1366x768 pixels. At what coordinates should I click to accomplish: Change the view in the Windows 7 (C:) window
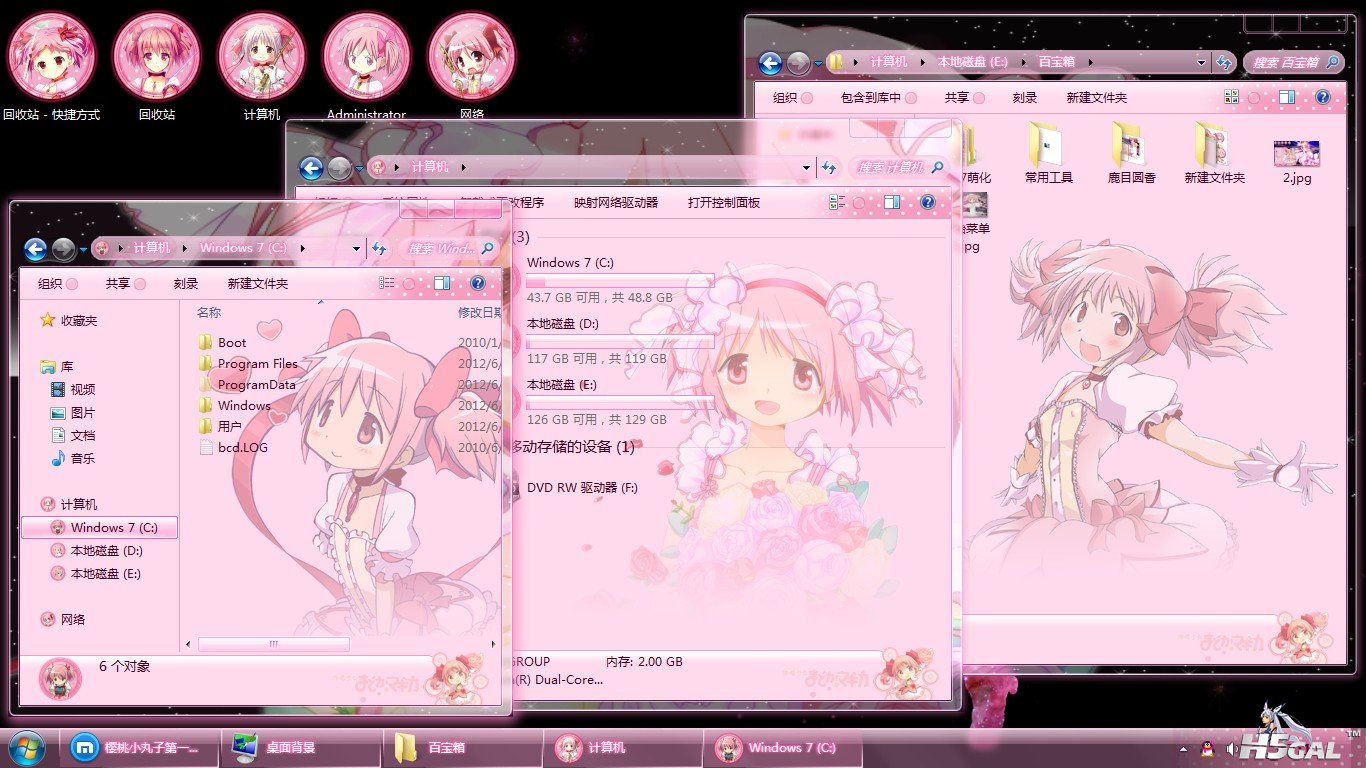click(387, 284)
